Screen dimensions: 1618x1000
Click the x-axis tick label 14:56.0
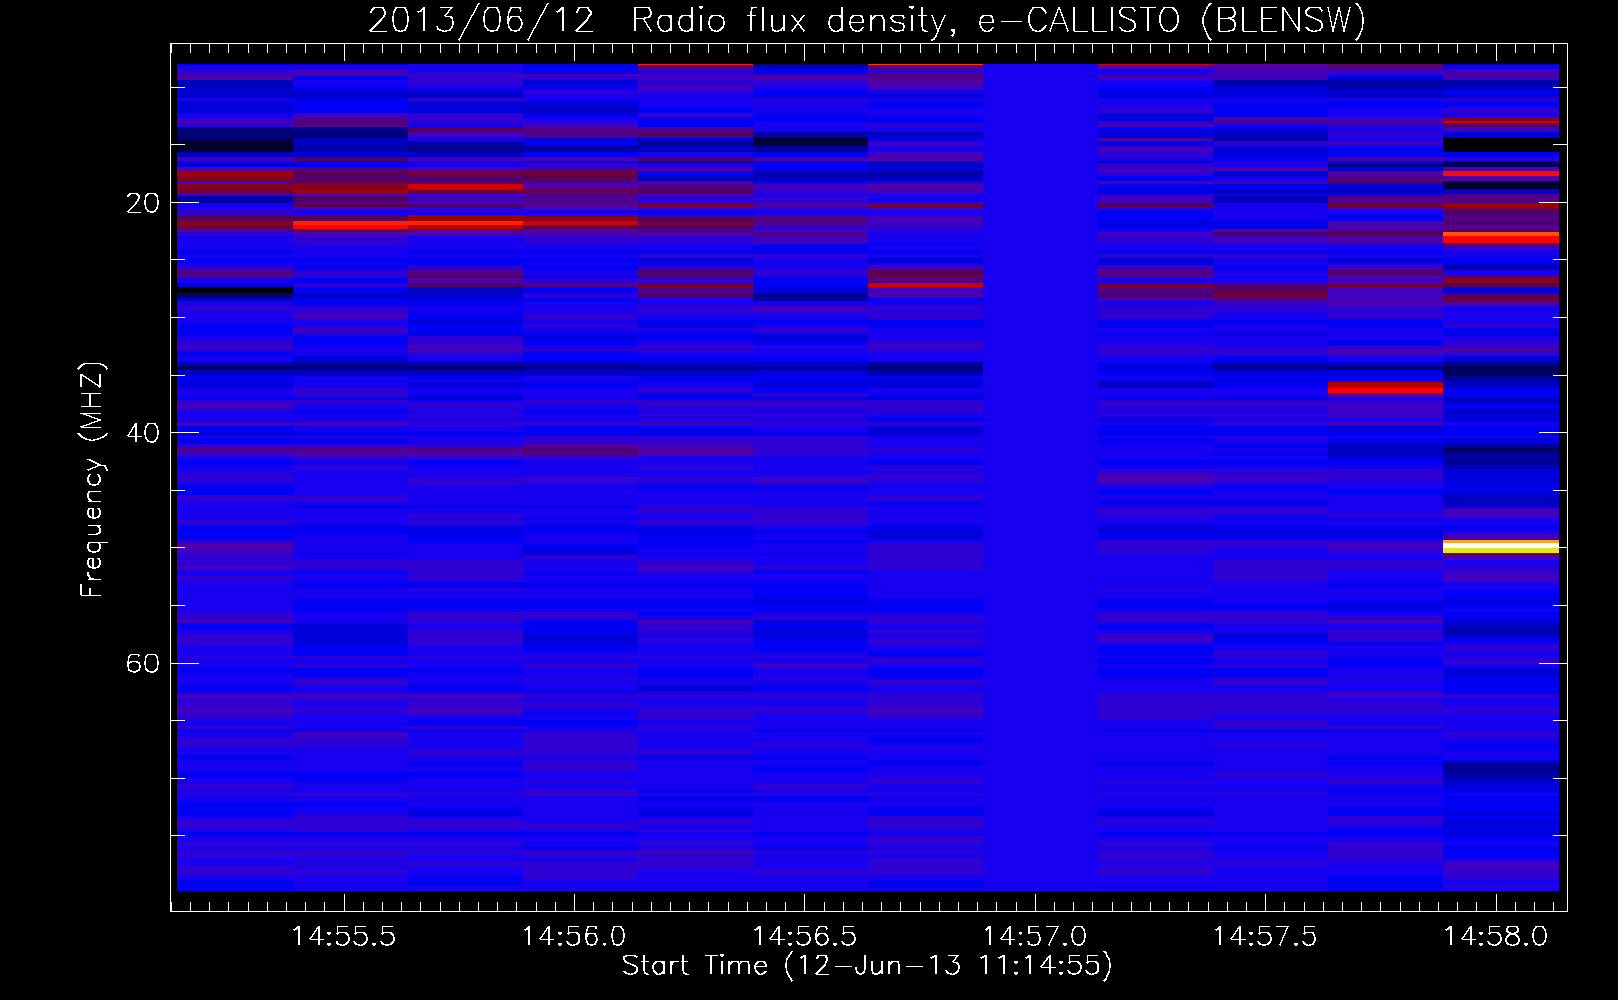pyautogui.click(x=574, y=937)
